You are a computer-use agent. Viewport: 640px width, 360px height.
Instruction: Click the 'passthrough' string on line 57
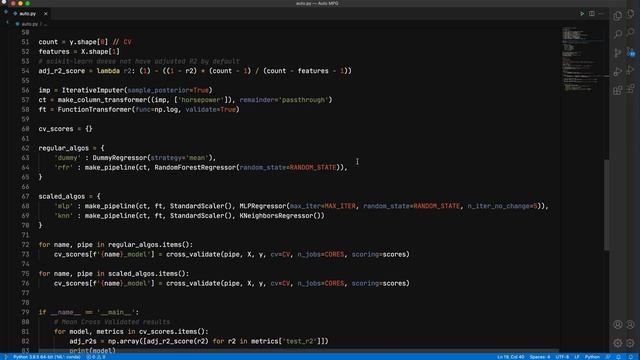coord(305,100)
